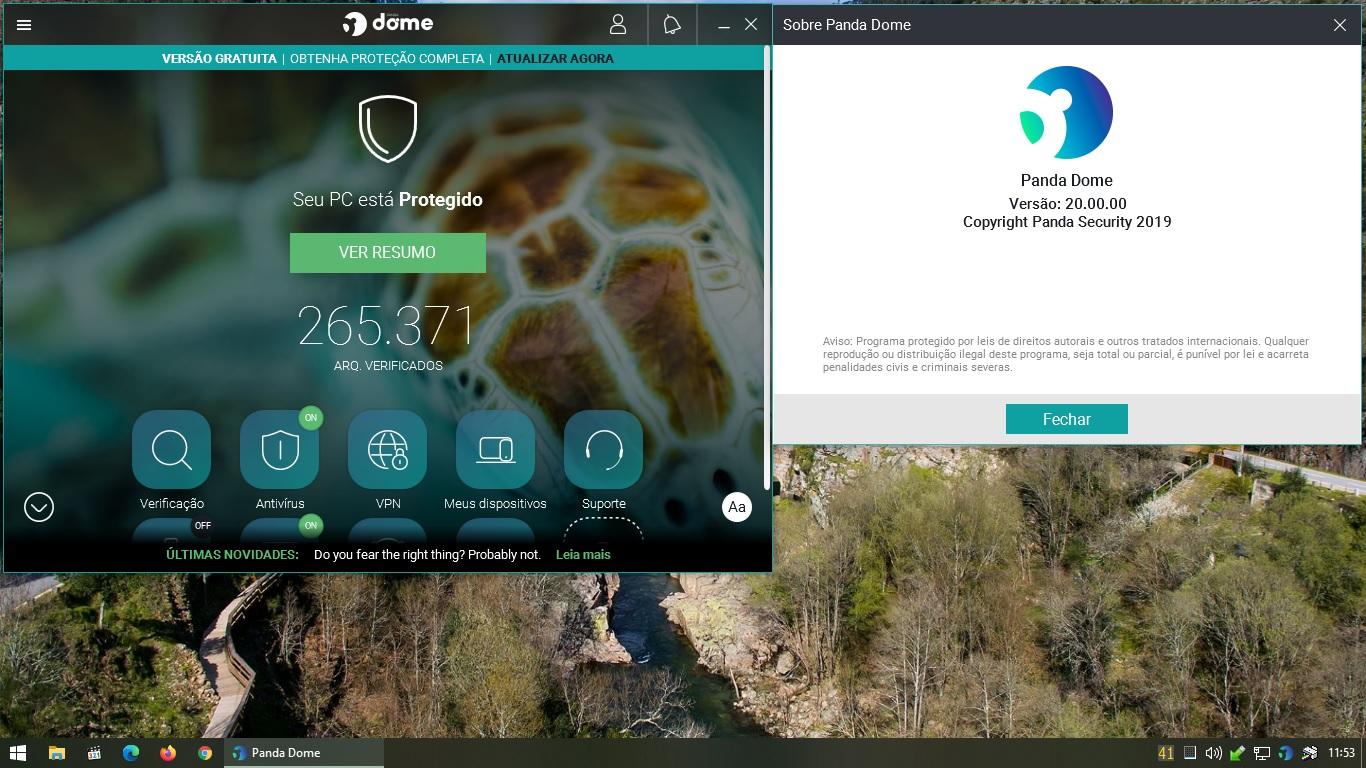
Task: Click the ATUALIZAR AGORA link
Action: point(555,58)
